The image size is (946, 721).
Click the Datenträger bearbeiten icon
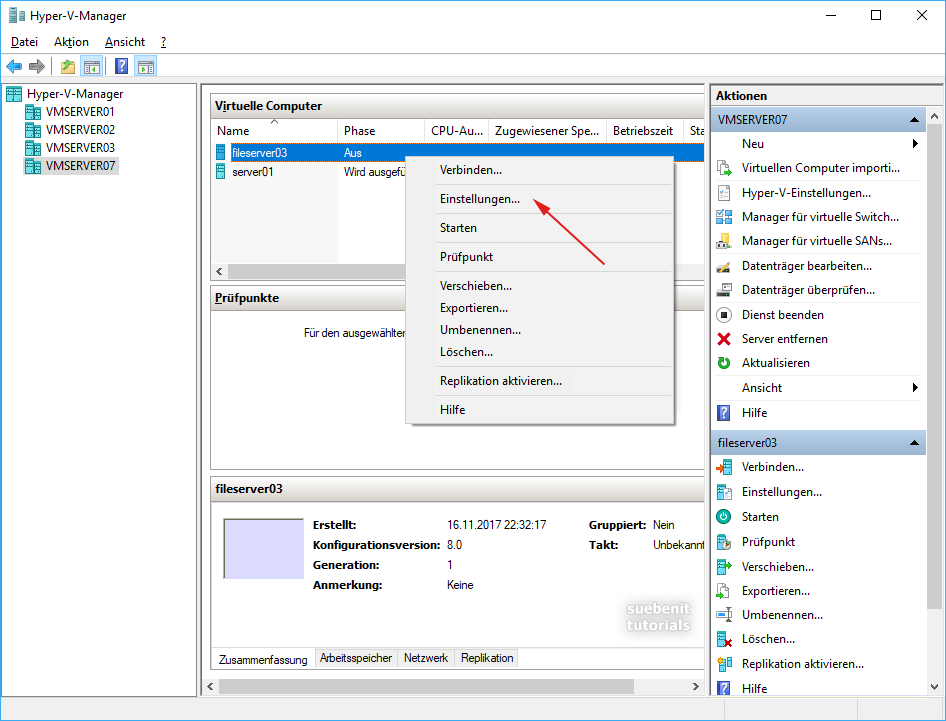(x=724, y=266)
